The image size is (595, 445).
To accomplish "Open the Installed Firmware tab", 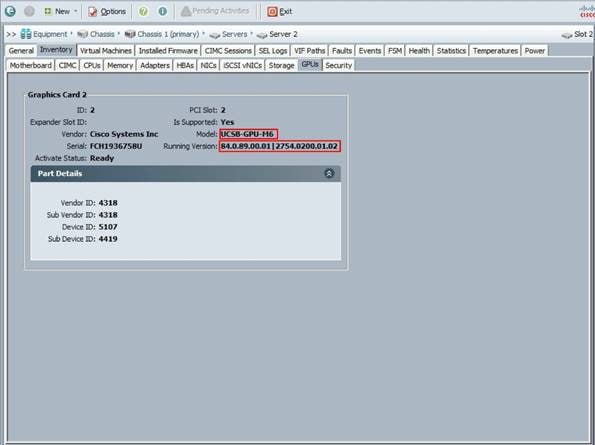I will pos(168,51).
